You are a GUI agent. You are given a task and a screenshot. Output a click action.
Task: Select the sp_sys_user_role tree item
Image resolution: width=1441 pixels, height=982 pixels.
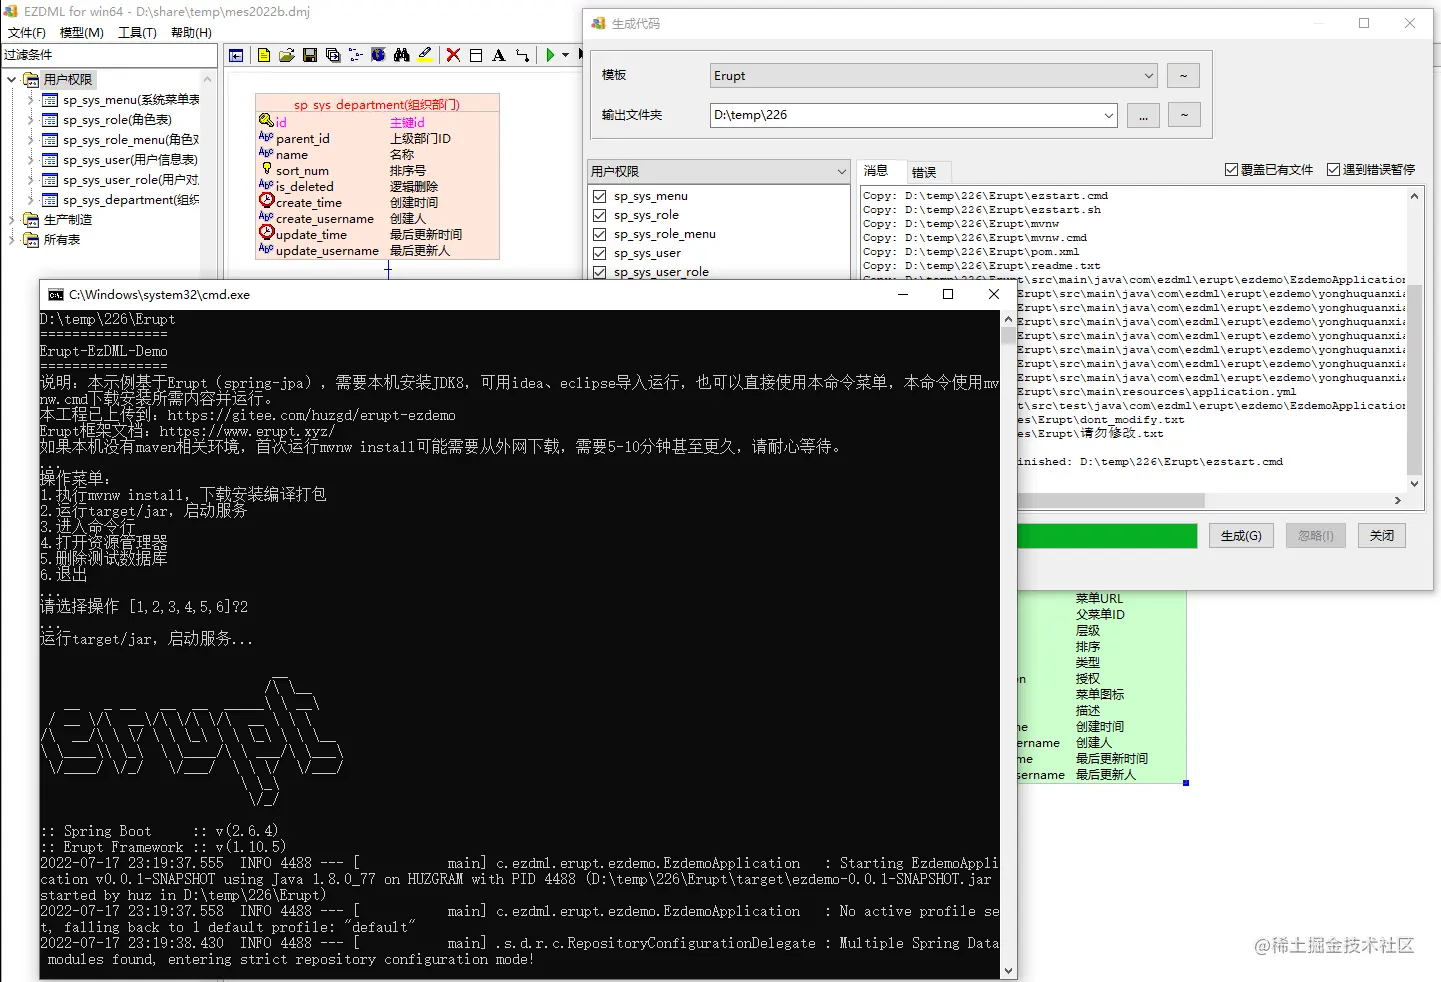[x=131, y=180]
